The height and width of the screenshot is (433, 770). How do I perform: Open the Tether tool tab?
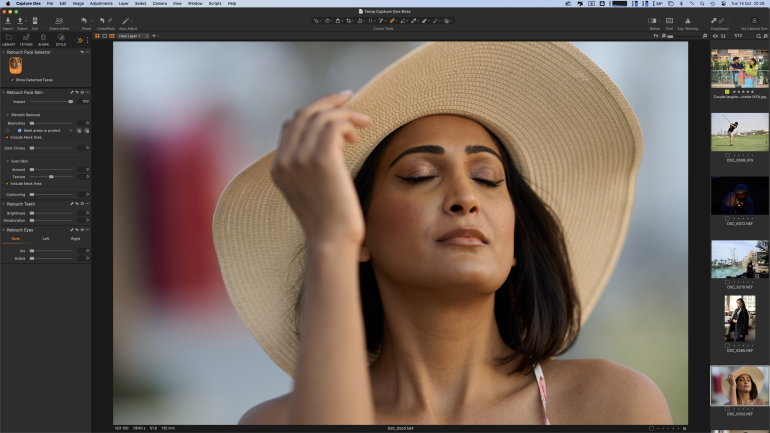26,38
